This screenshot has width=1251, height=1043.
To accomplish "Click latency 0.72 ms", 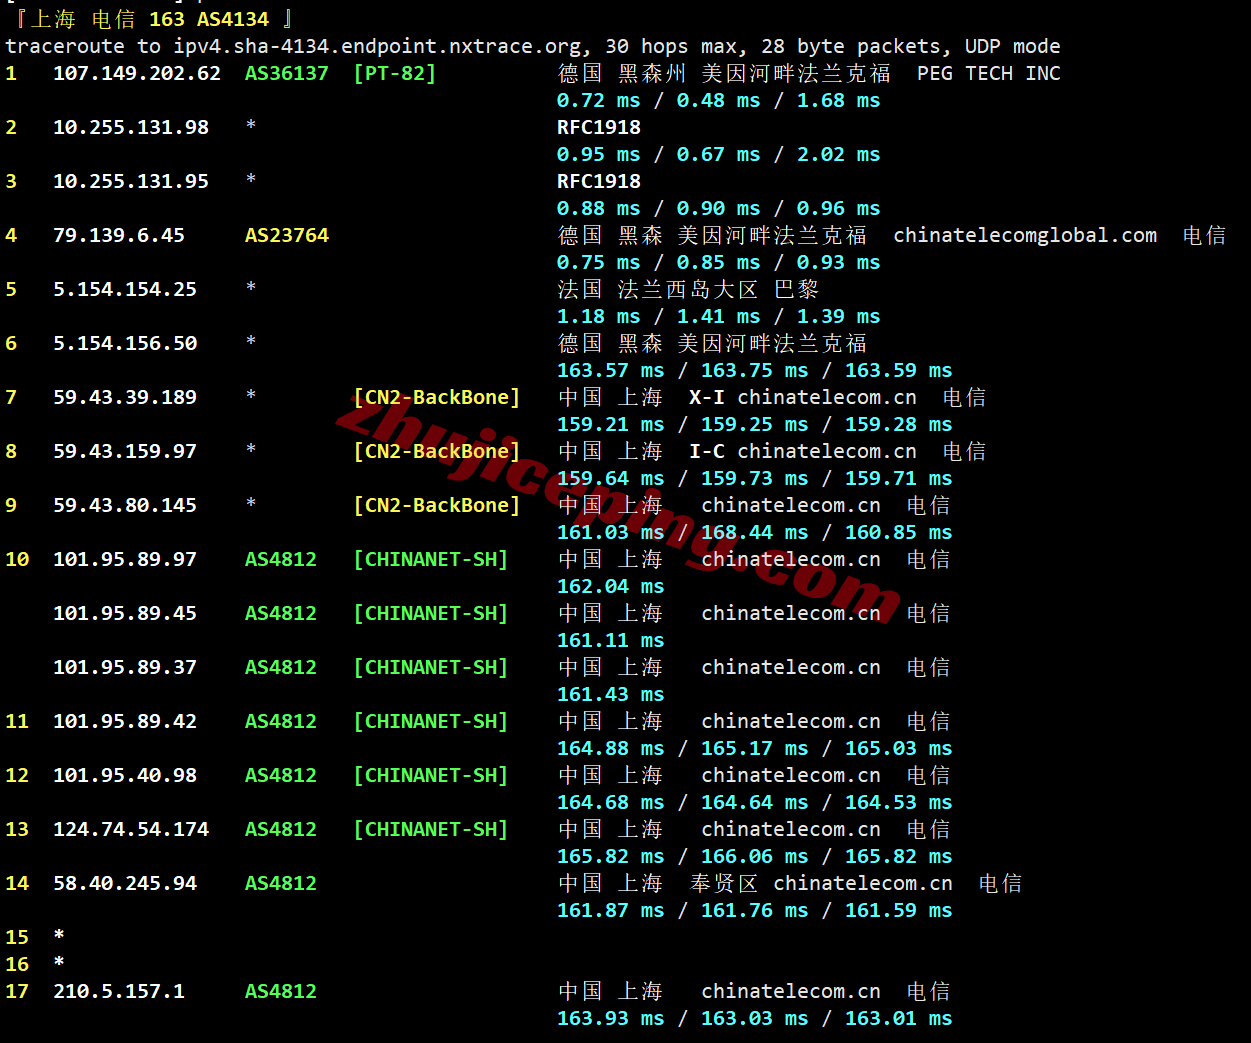I will pyautogui.click(x=599, y=100).
